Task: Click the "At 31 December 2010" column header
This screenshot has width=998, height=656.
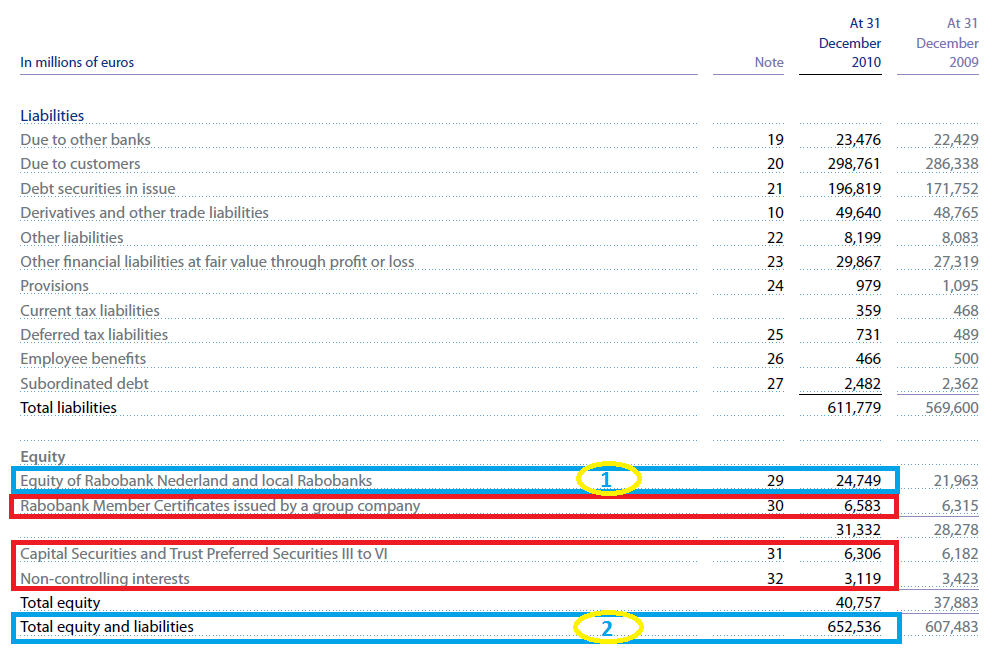Action: pyautogui.click(x=850, y=43)
